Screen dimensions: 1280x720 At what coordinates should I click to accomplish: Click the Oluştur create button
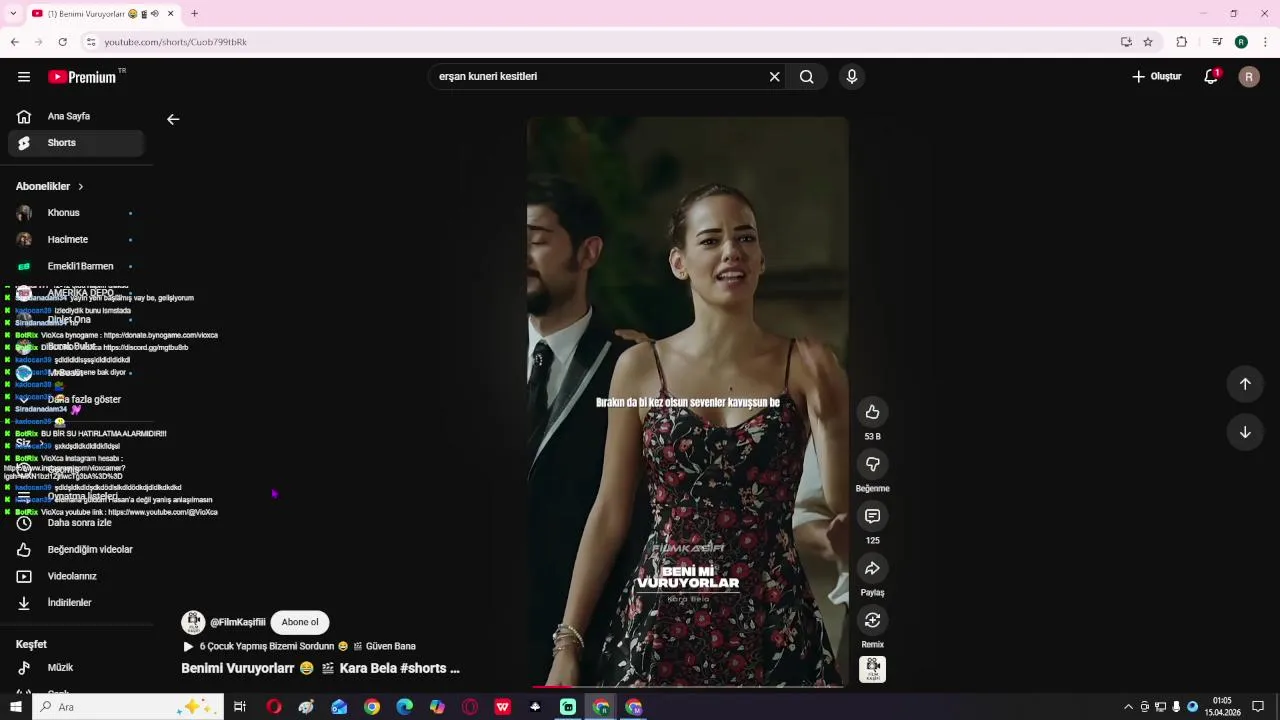[x=1156, y=77]
